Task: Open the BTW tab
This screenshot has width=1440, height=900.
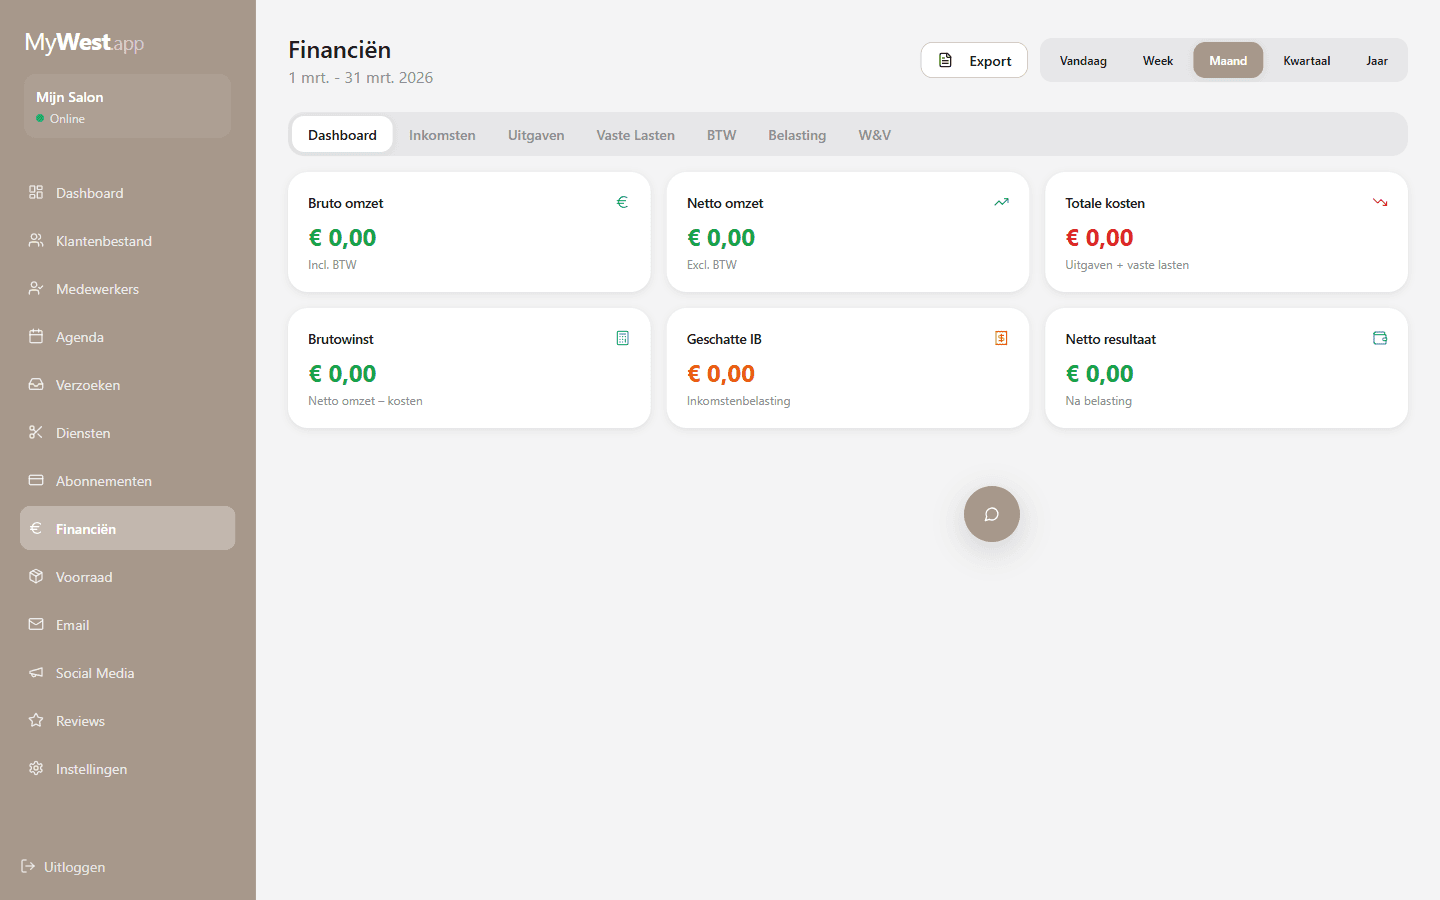Action: [721, 134]
